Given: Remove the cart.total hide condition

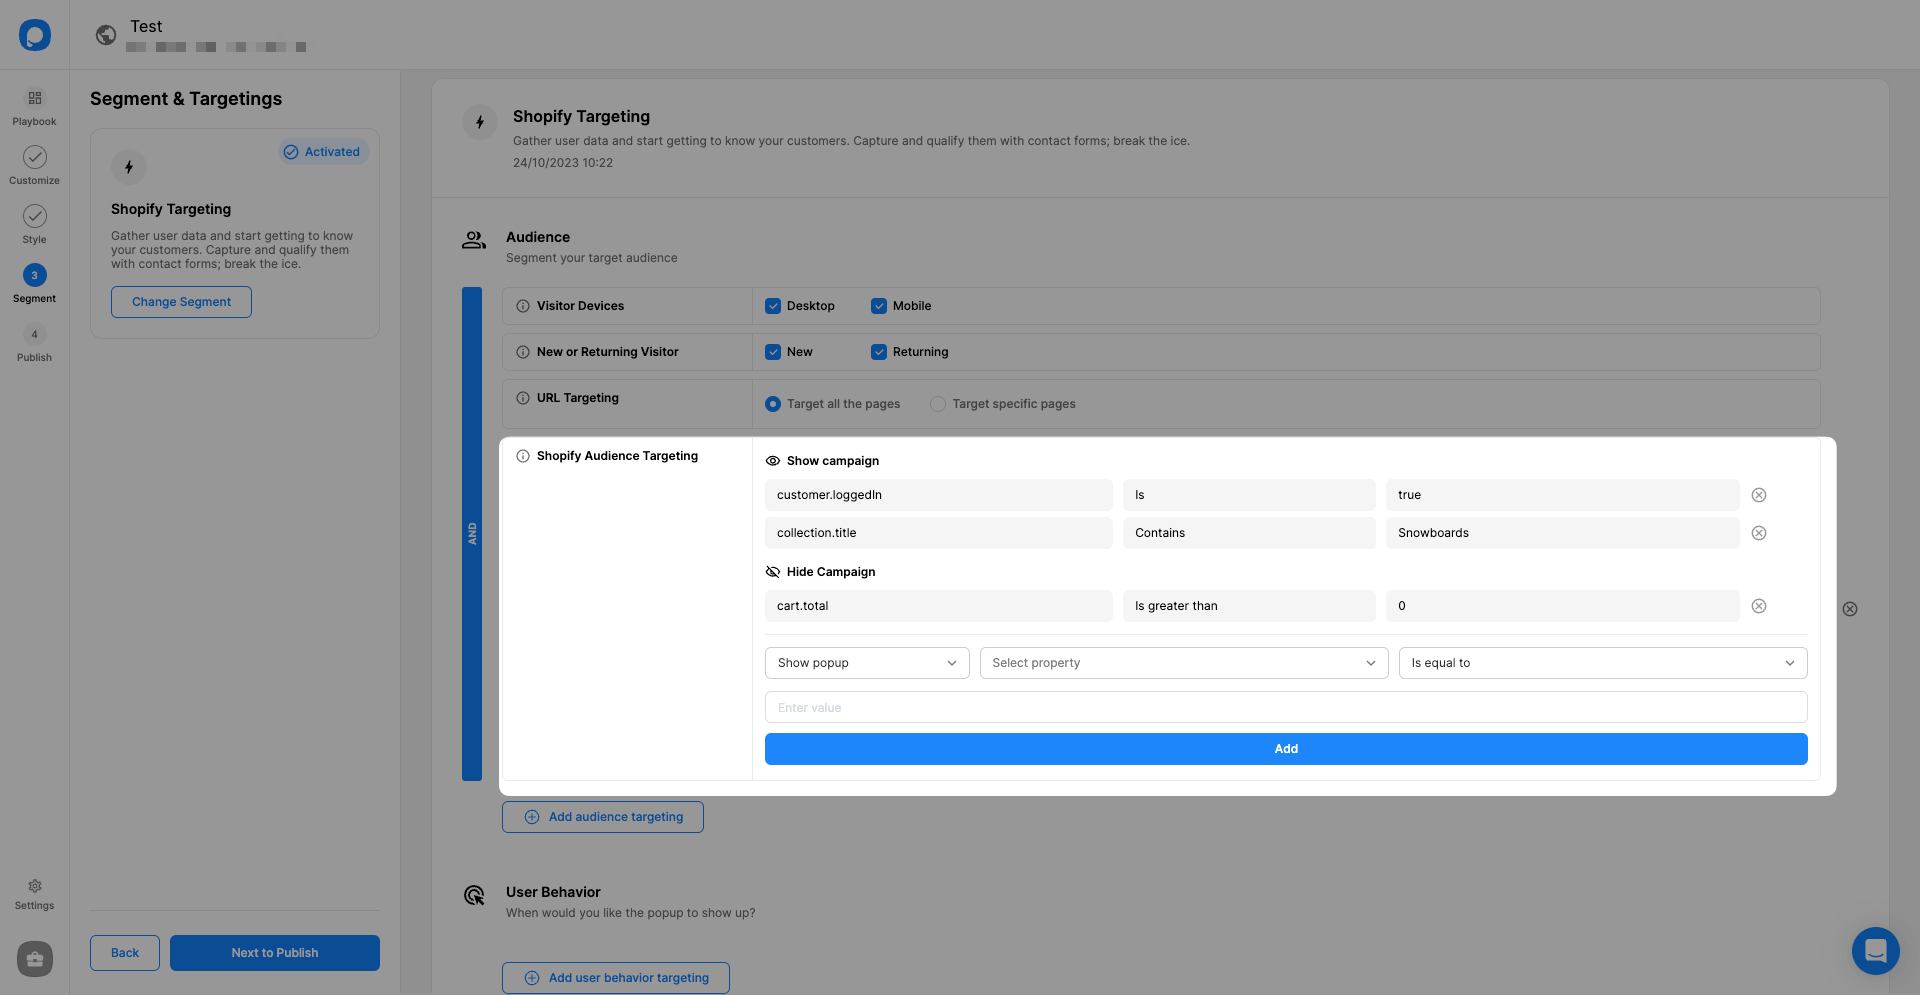Looking at the screenshot, I should pyautogui.click(x=1759, y=606).
